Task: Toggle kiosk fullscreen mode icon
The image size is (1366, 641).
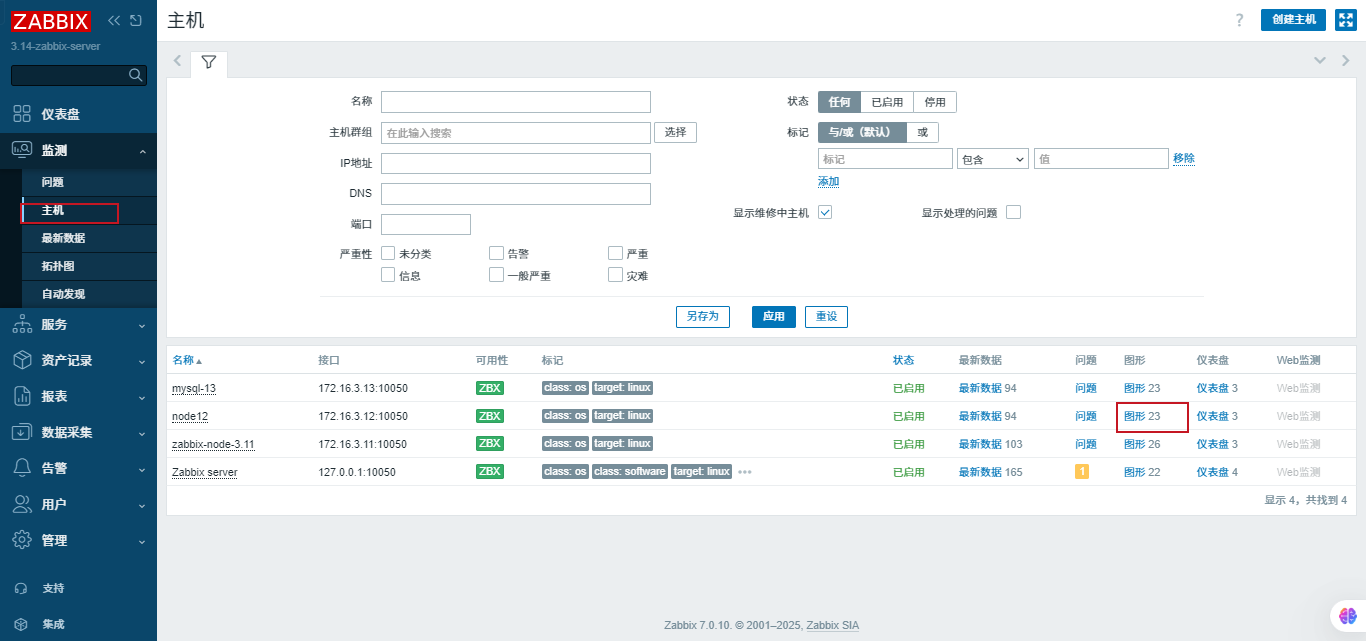Action: pyautogui.click(x=1346, y=20)
